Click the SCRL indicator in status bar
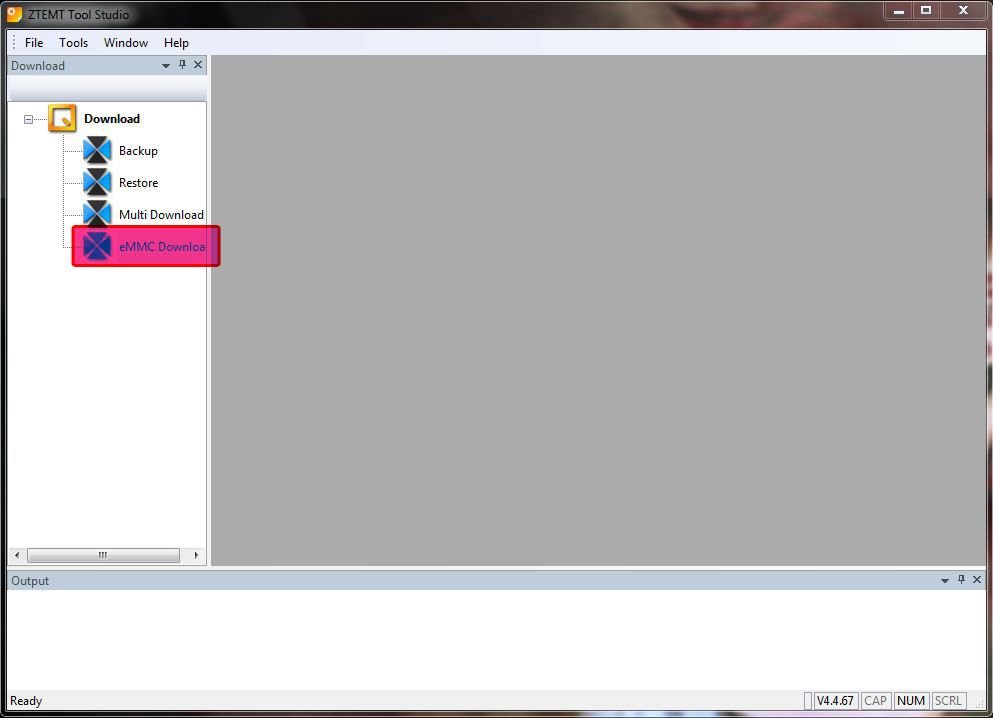This screenshot has height=718, width=993. coord(948,700)
